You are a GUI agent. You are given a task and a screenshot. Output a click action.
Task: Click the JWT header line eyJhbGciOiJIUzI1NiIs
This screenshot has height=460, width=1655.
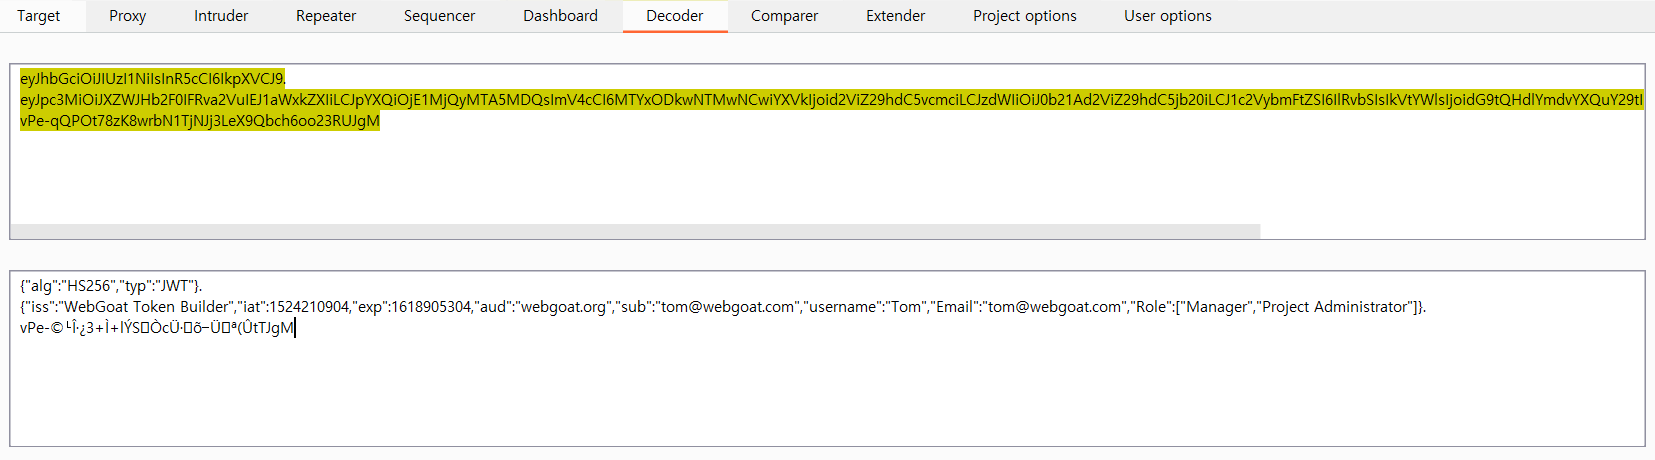[x=153, y=78]
